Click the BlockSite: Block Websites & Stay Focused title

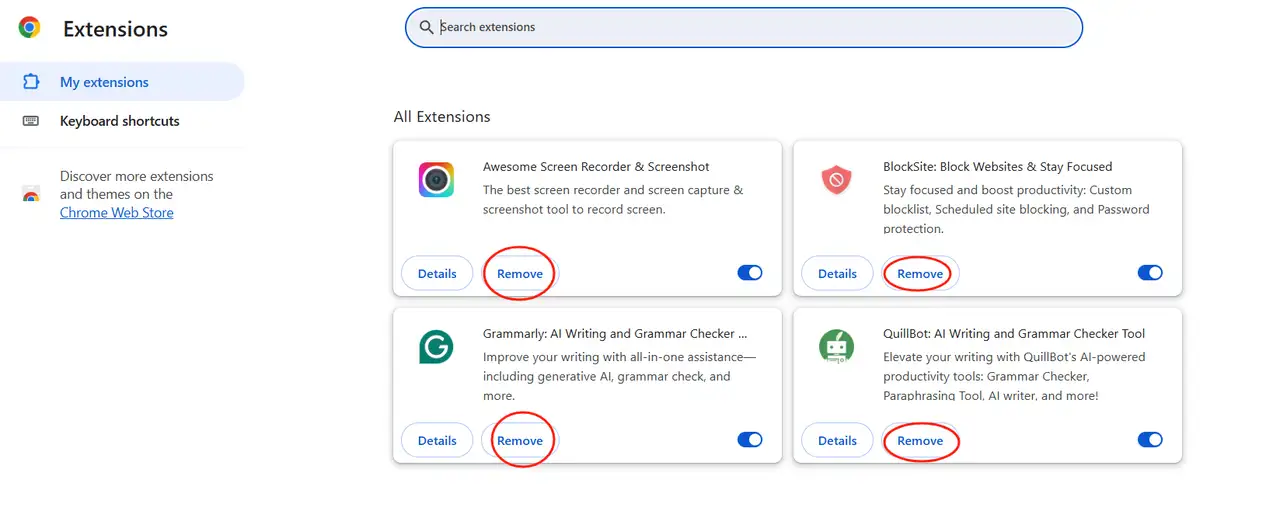pyautogui.click(x=998, y=167)
